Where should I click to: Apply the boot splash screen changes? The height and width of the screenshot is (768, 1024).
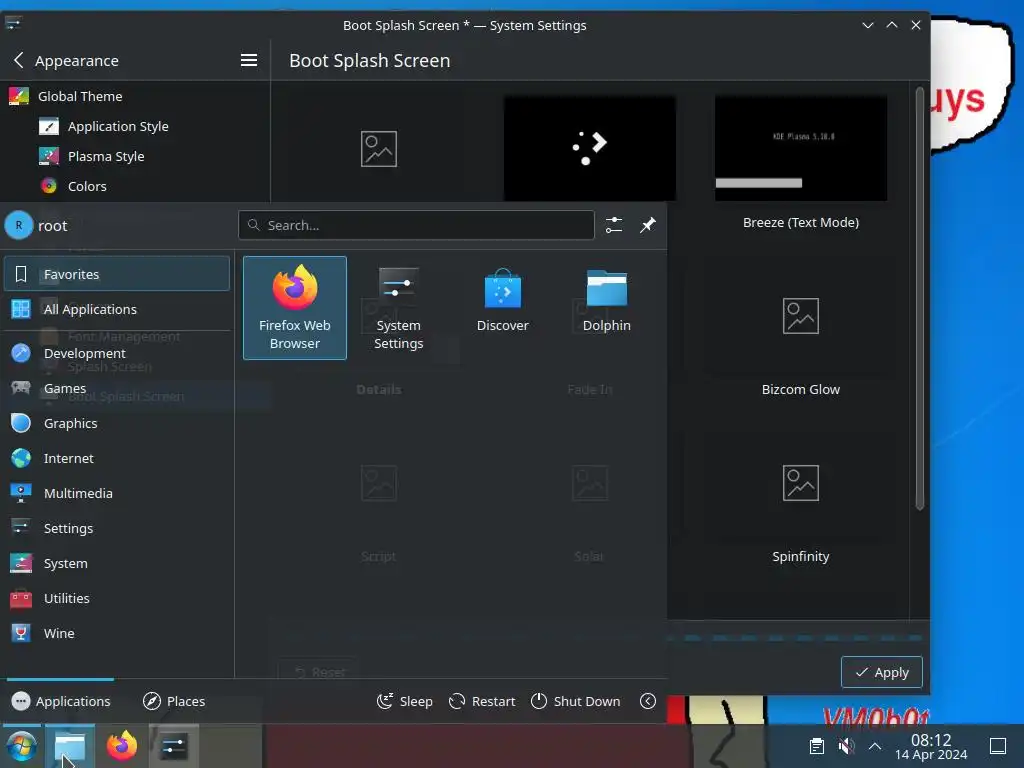[881, 672]
